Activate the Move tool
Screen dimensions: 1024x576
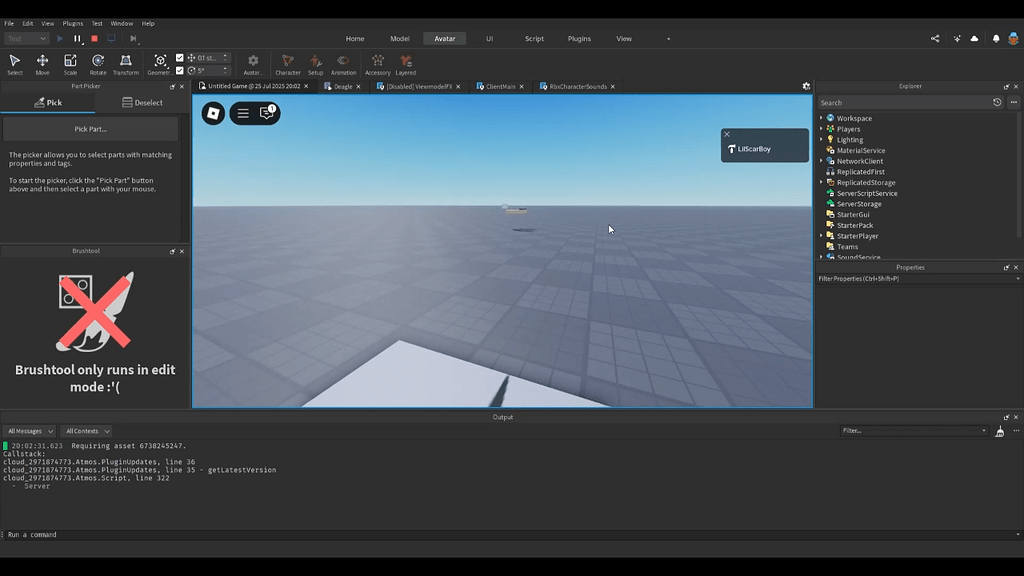pos(42,64)
